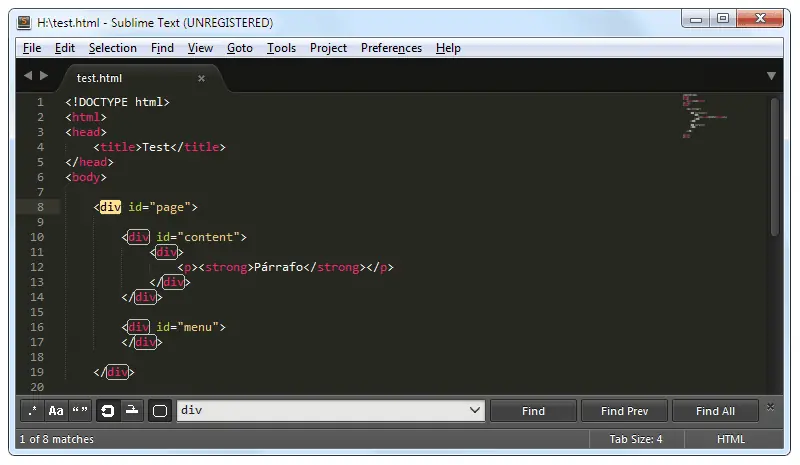Click the Sublime Text title bar icon
This screenshot has width=800, height=465.
(x=23, y=22)
